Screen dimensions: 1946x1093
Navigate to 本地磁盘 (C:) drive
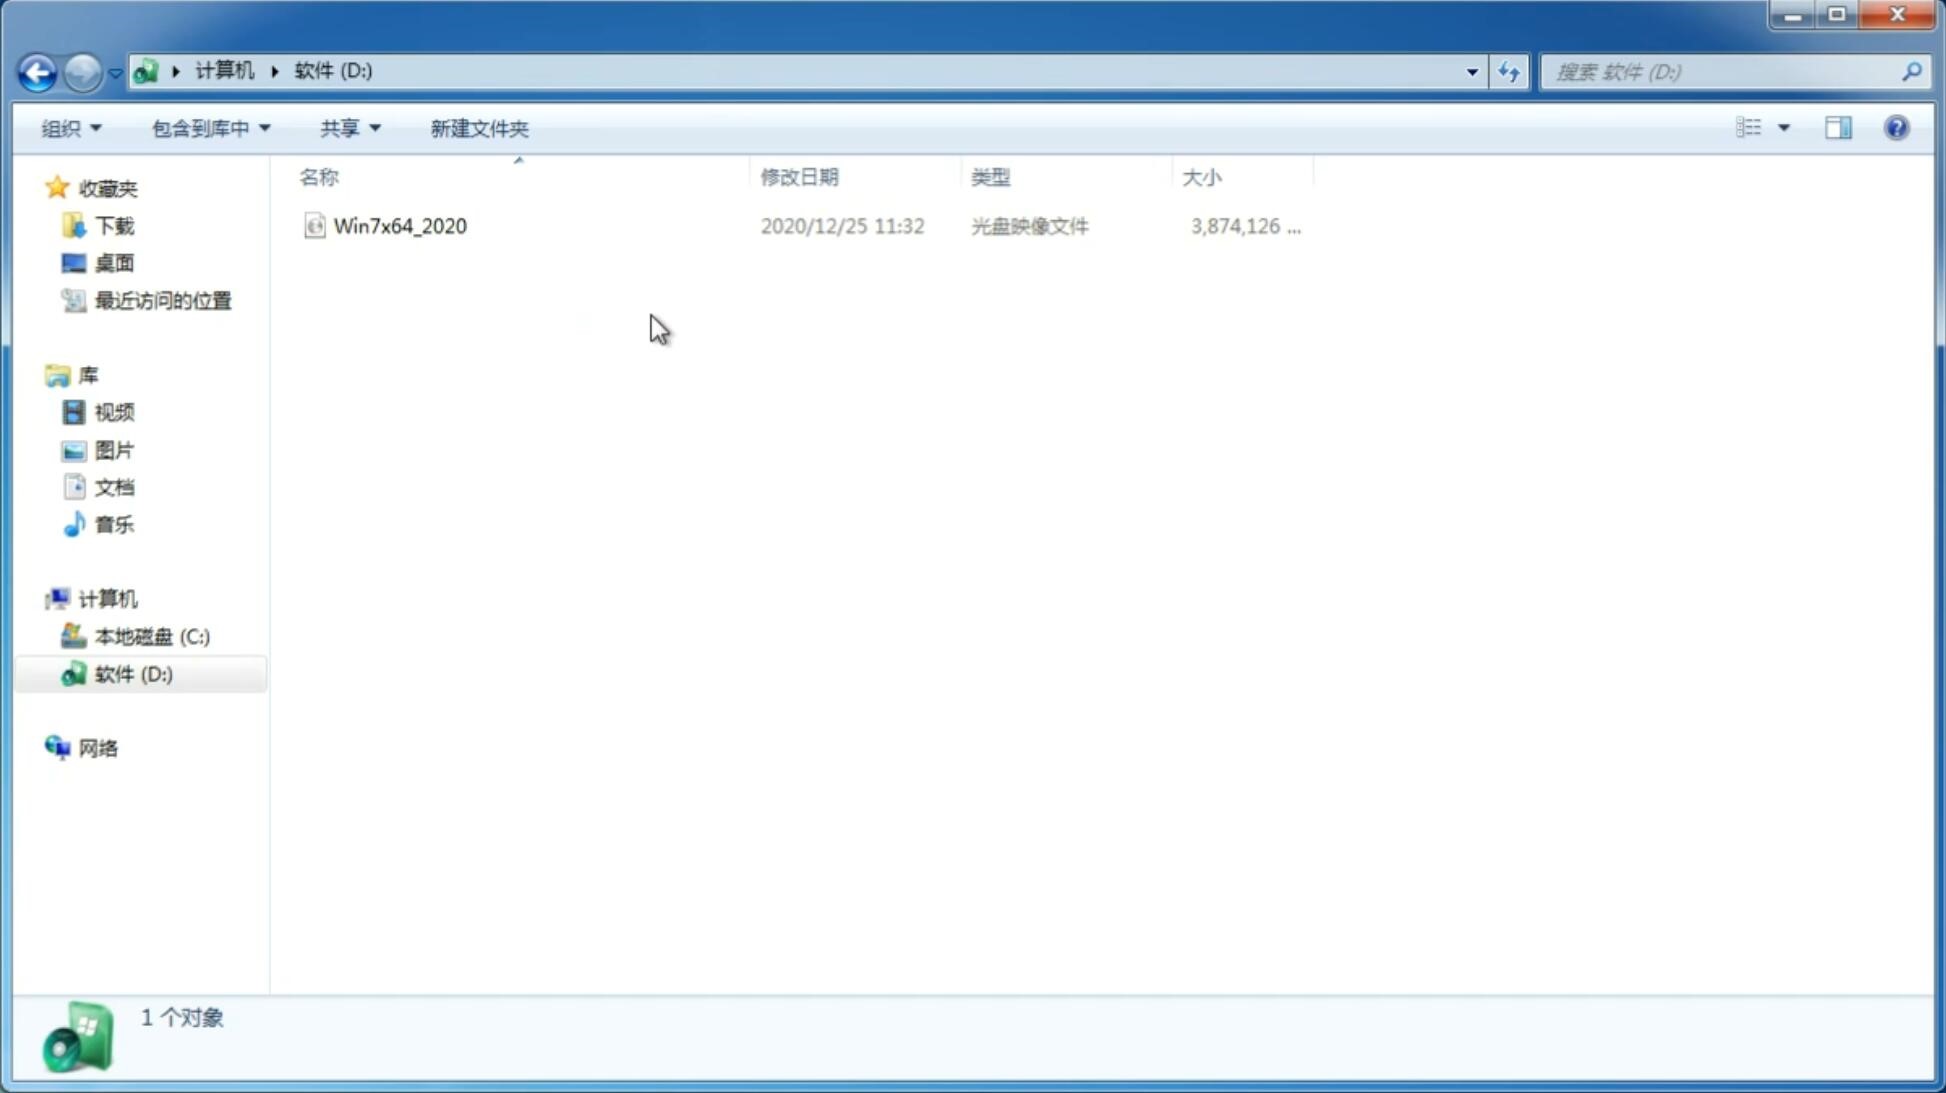[x=151, y=636]
